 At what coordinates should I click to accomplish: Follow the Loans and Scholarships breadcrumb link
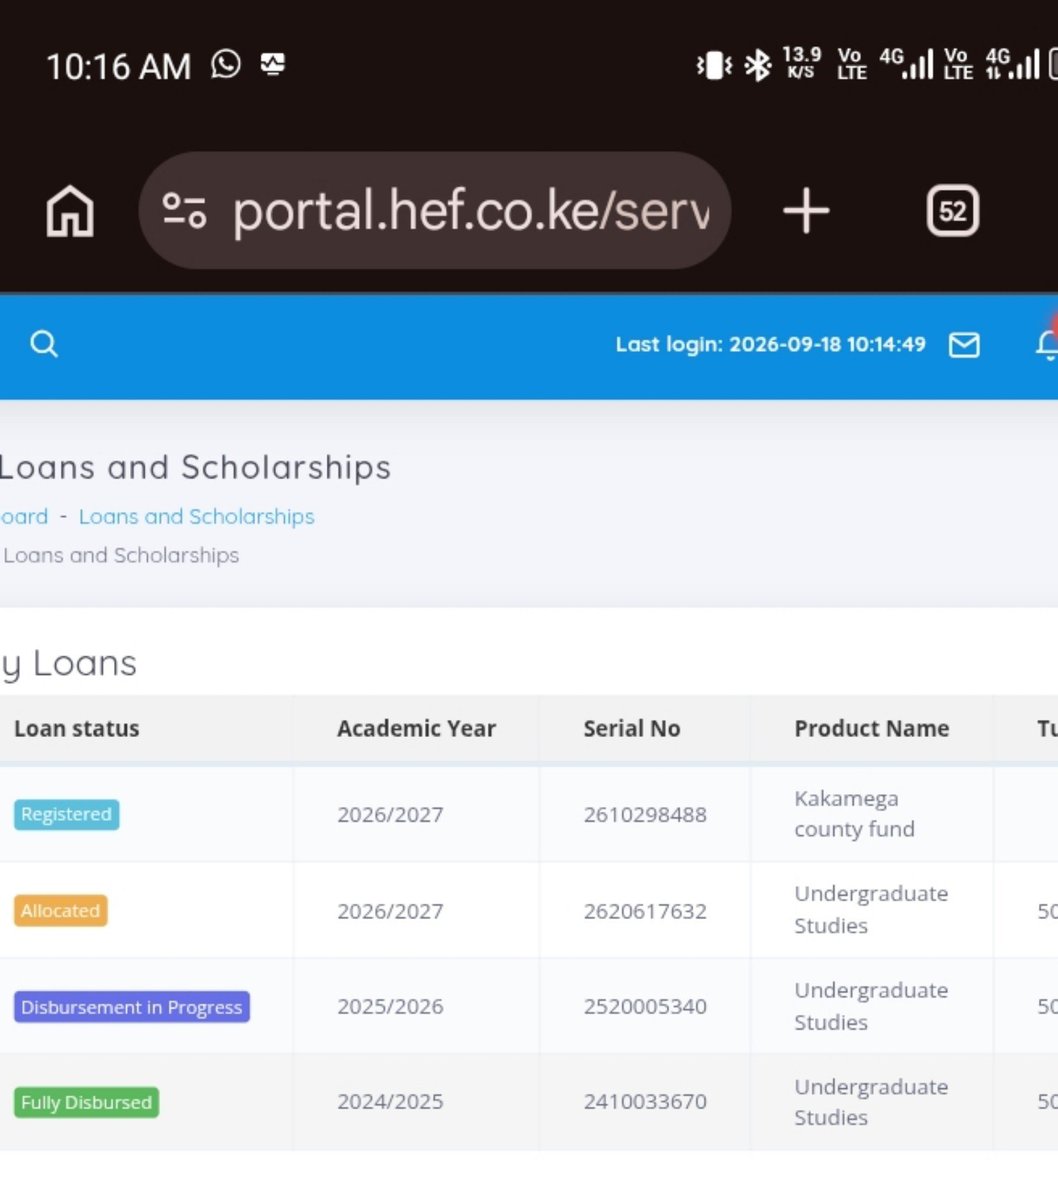(197, 516)
